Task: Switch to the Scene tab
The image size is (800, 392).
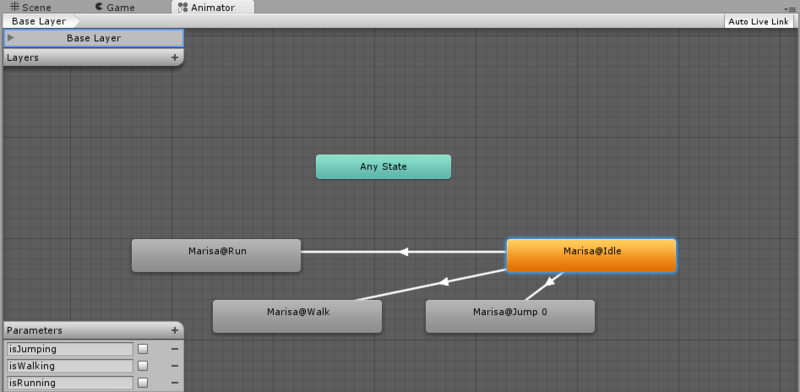Action: 31,7
